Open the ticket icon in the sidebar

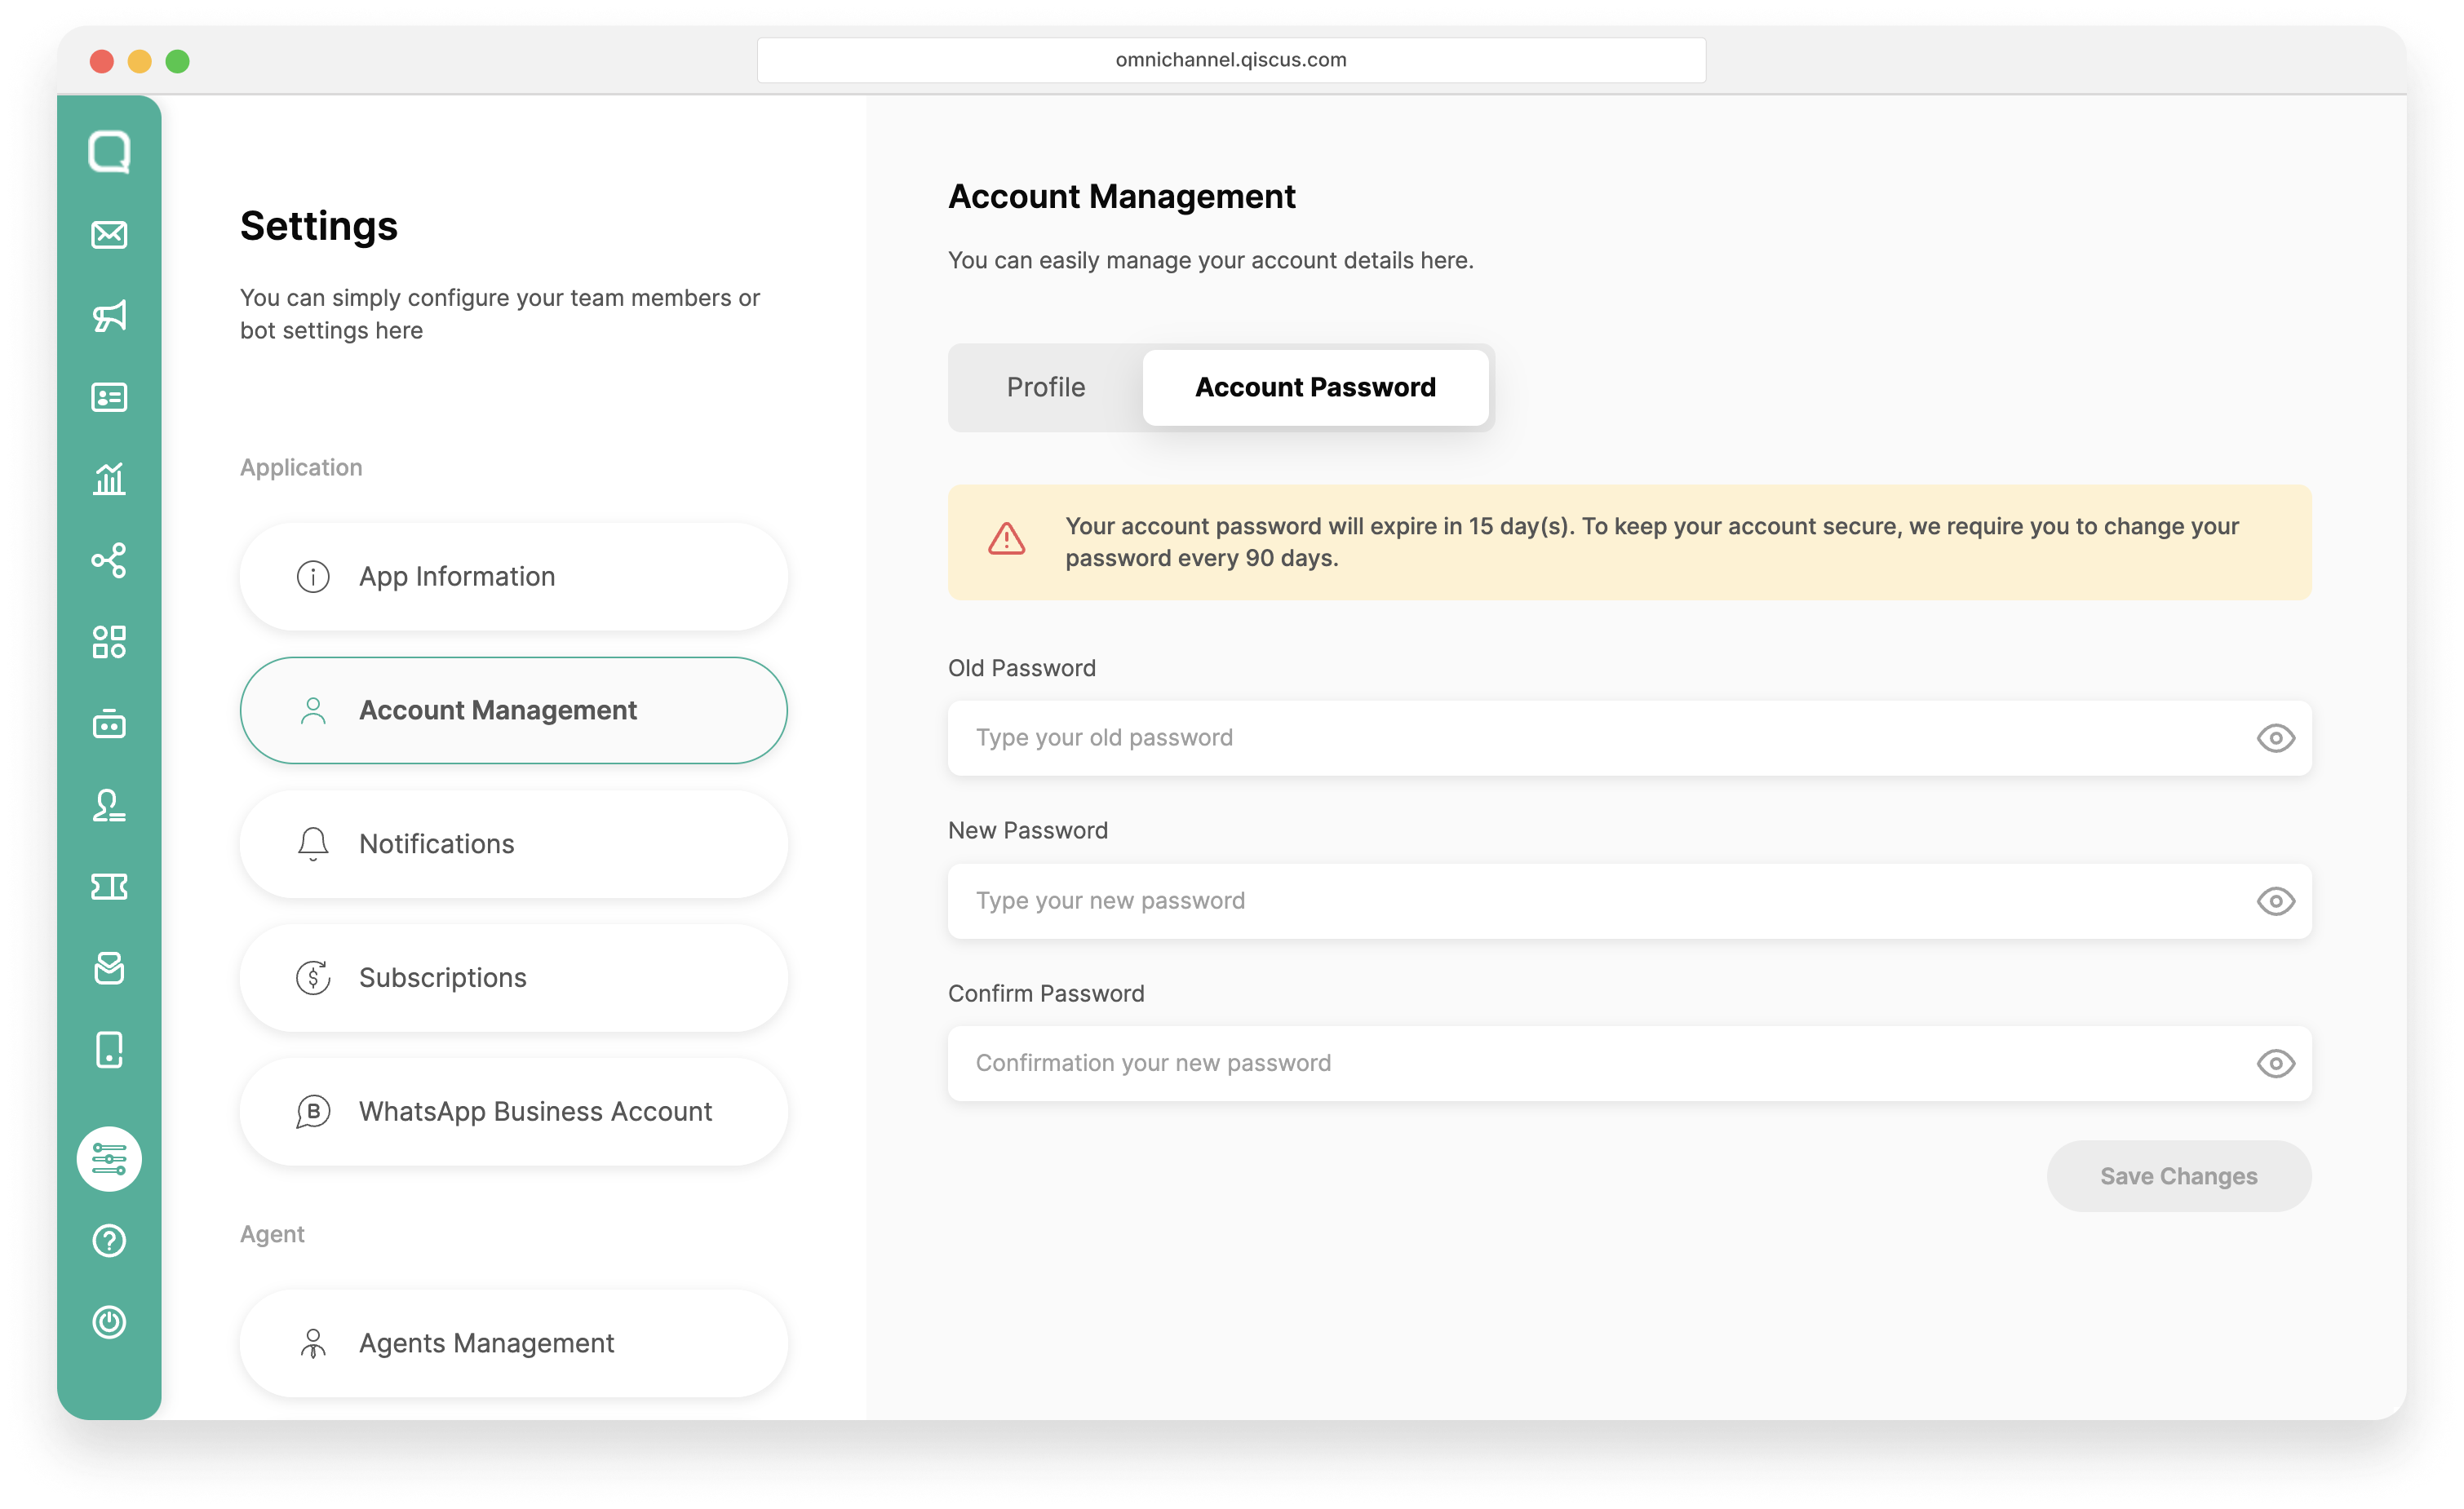tap(109, 886)
